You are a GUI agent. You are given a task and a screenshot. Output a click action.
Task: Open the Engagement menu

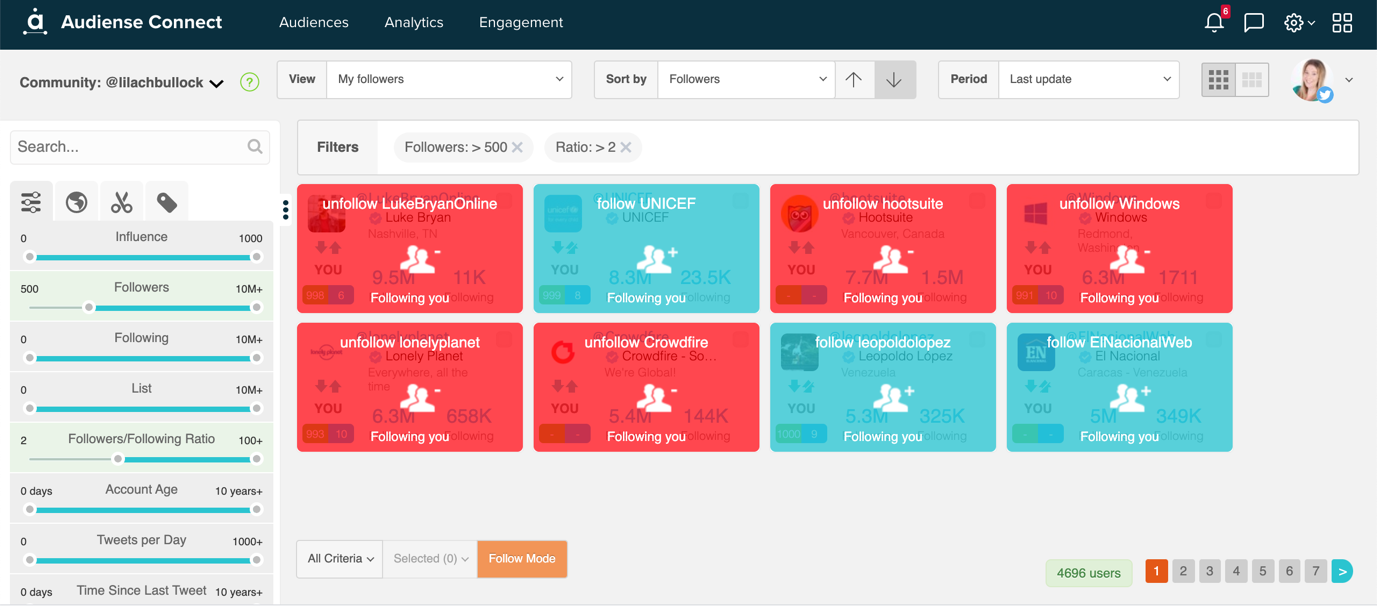coord(521,22)
